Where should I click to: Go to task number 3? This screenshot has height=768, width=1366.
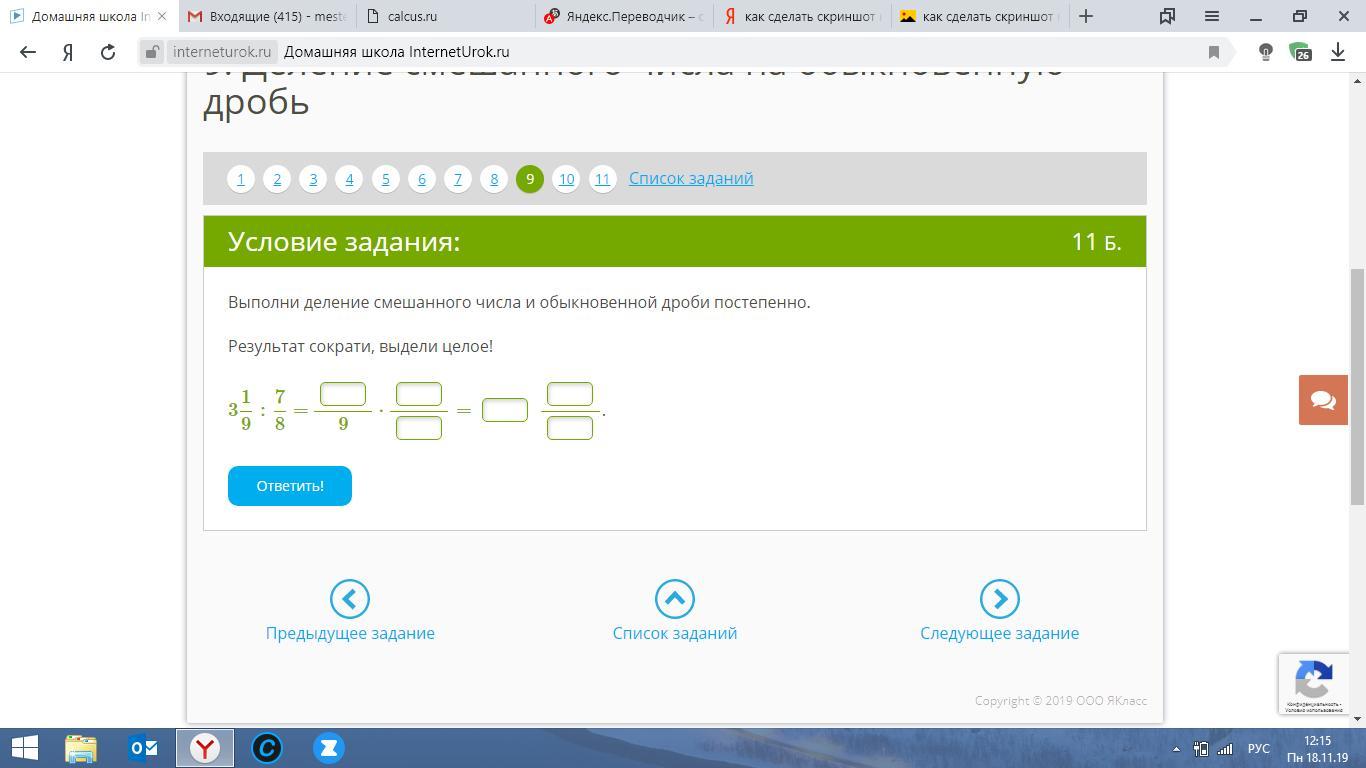(313, 179)
